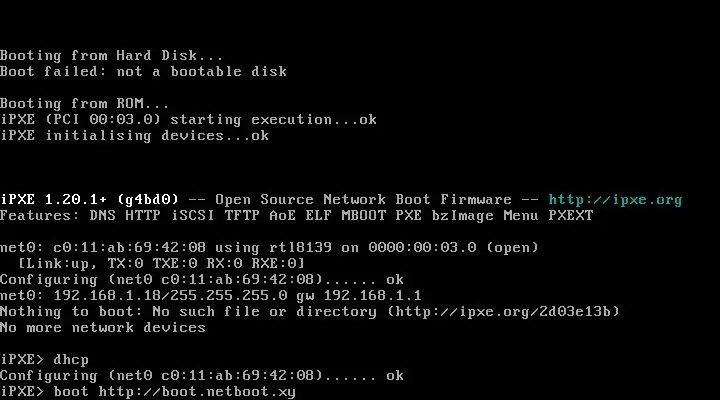Click the IP address 192.168.1.18
The height and width of the screenshot is (400, 720).
(x=107, y=295)
